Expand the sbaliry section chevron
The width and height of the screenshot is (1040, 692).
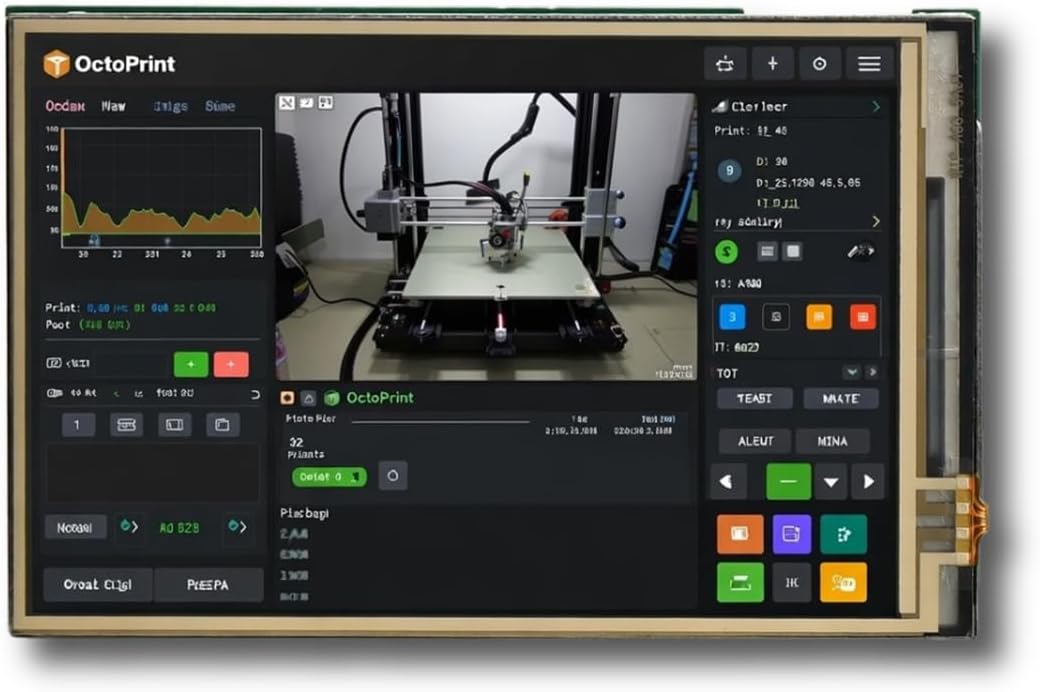tap(876, 221)
